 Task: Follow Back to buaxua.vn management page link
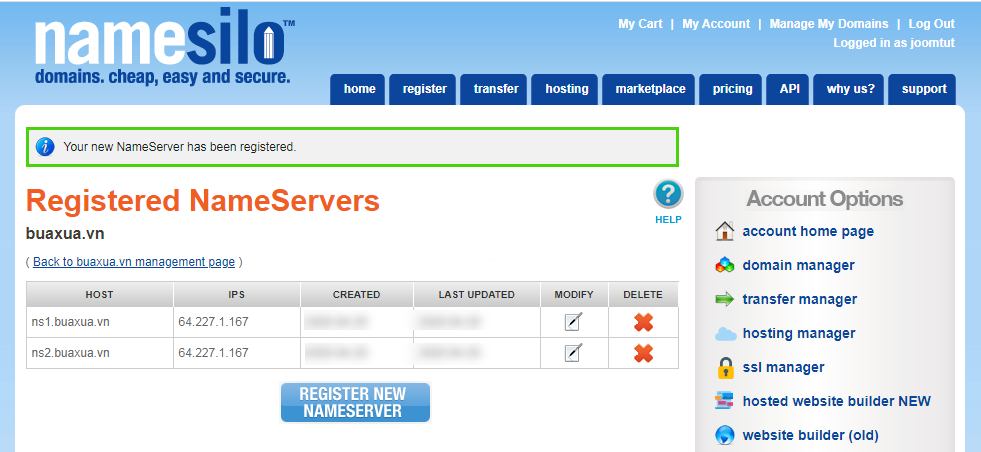(x=134, y=262)
